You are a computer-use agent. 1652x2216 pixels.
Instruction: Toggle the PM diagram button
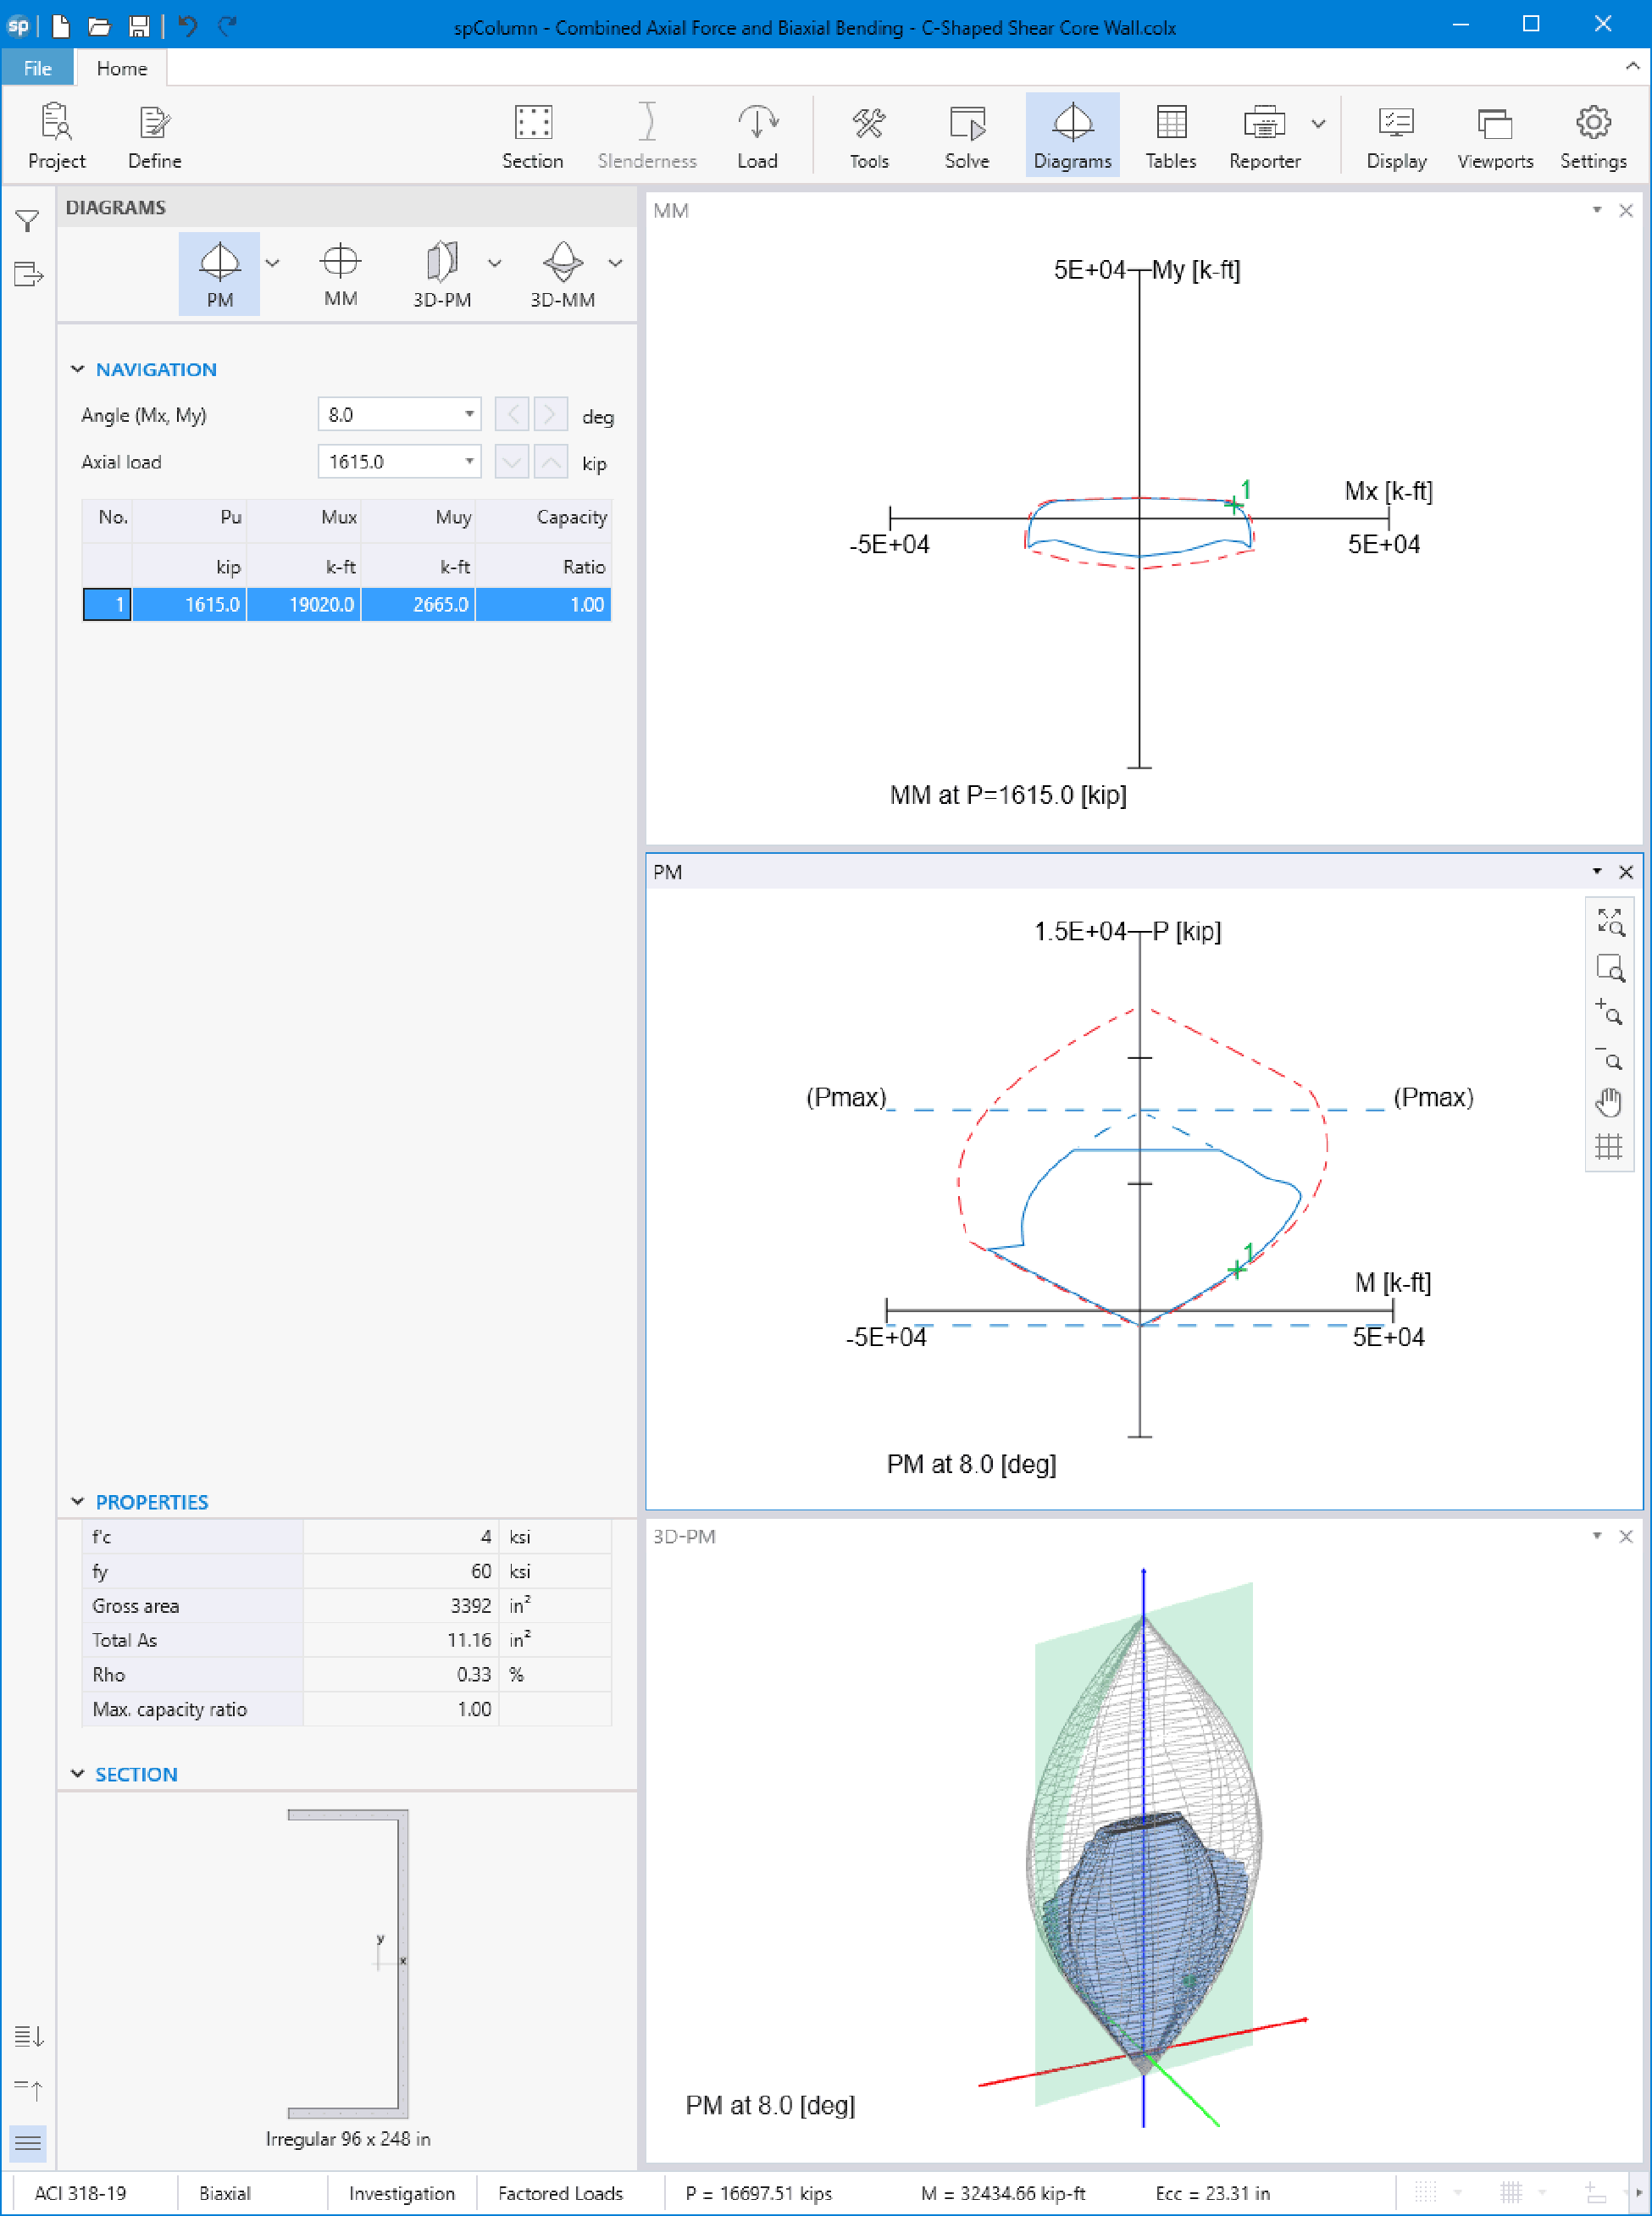(x=219, y=273)
